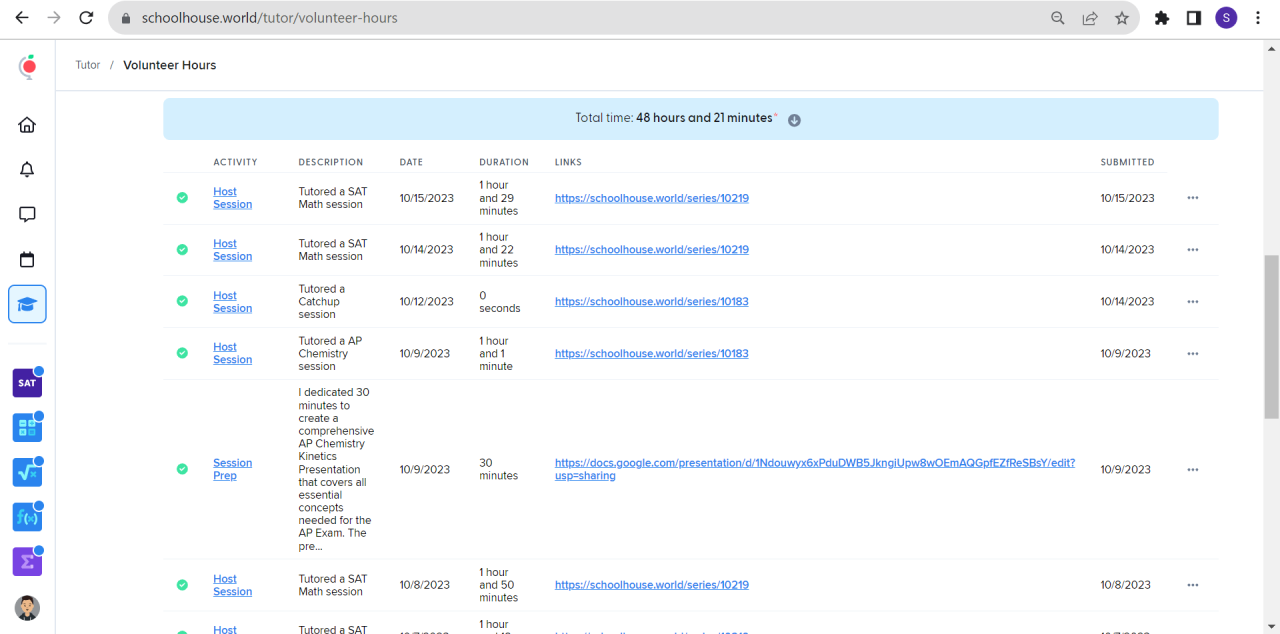Open the Google Docs presentation link
Viewport: 1280px width, 634px height.
coord(814,469)
